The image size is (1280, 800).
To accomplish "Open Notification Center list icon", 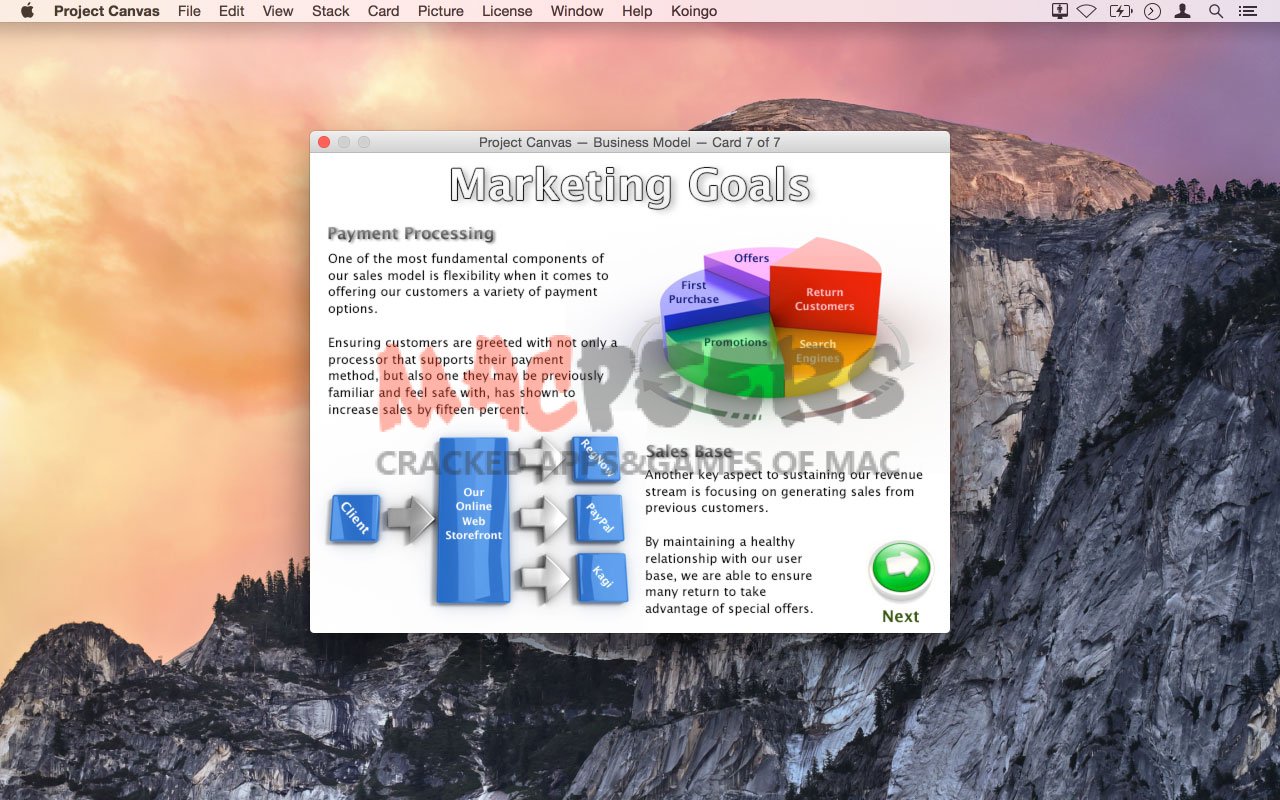I will coord(1247,11).
